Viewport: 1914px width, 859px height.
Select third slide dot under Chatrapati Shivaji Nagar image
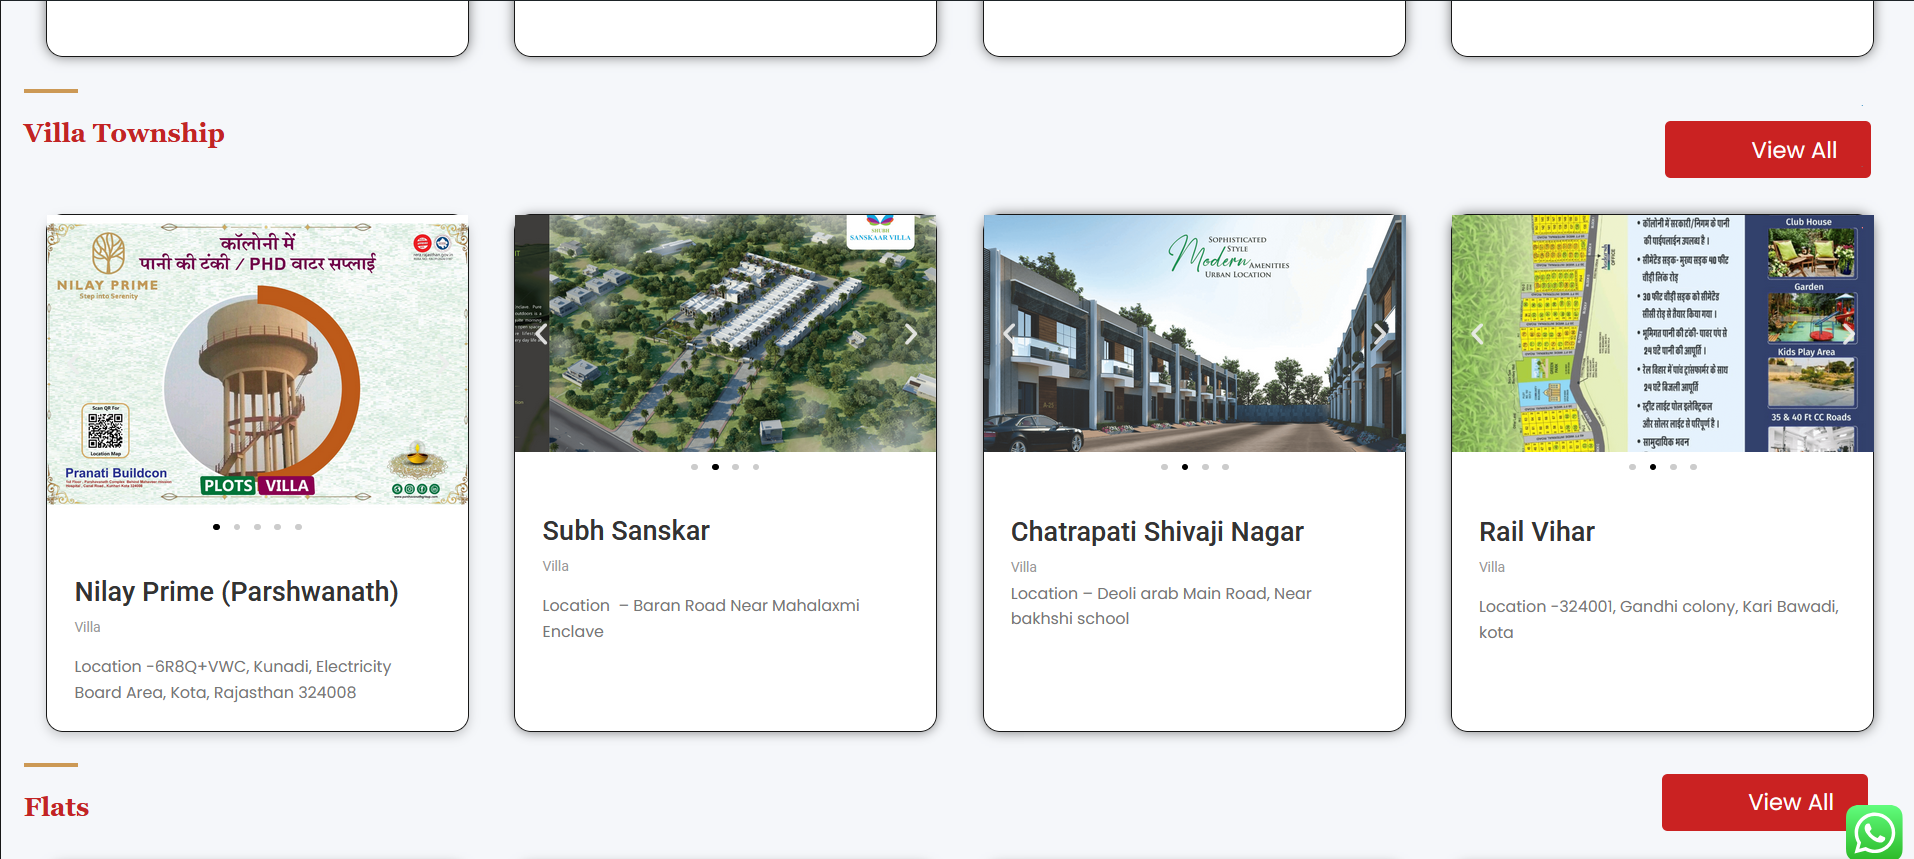pyautogui.click(x=1205, y=467)
